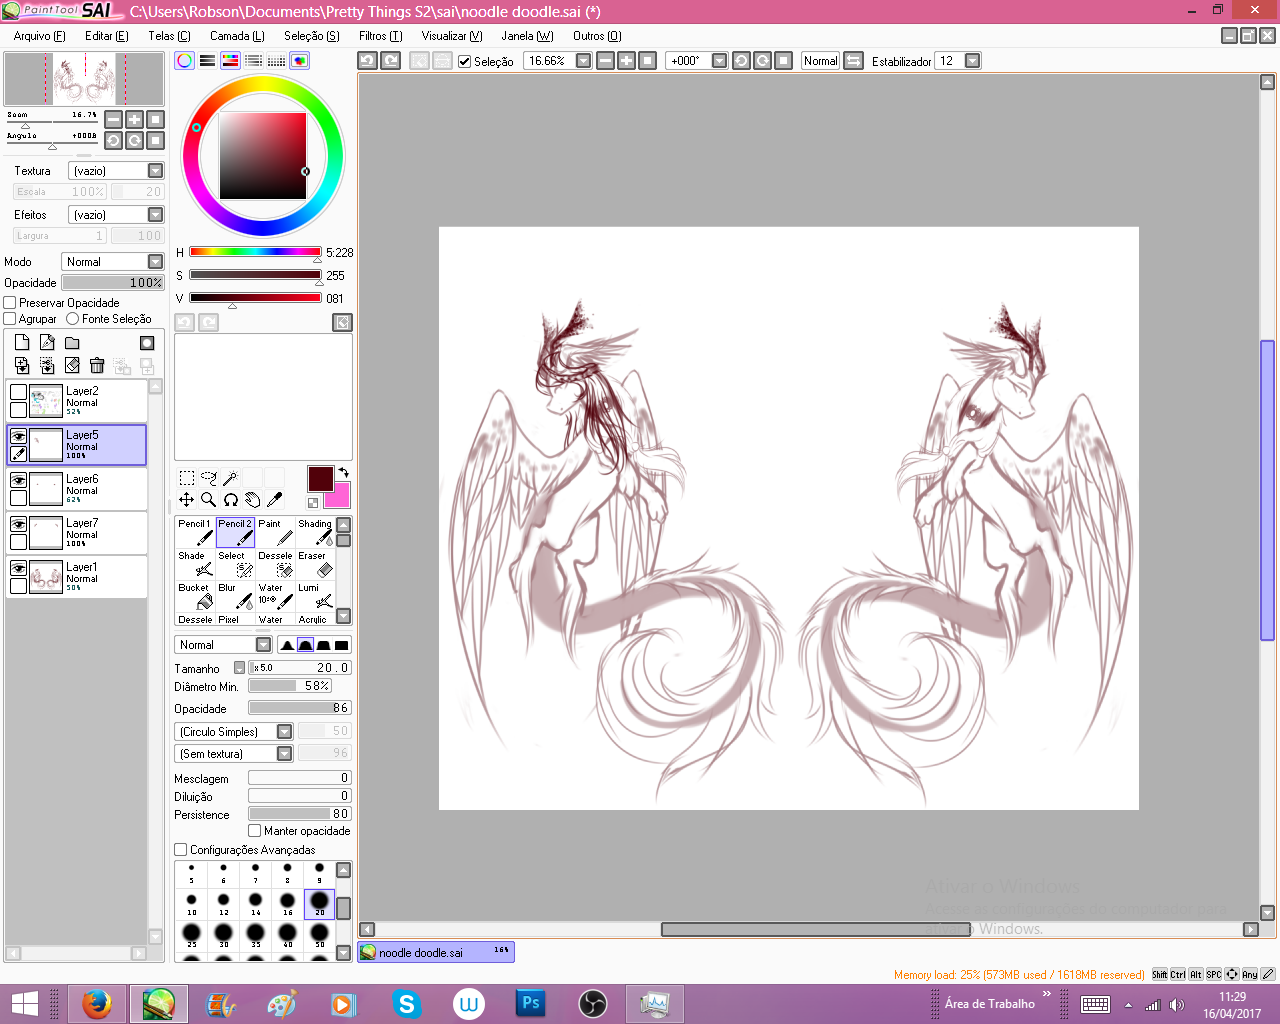Swap foreground and background colors
This screenshot has height=1024, width=1280.
tap(343, 473)
